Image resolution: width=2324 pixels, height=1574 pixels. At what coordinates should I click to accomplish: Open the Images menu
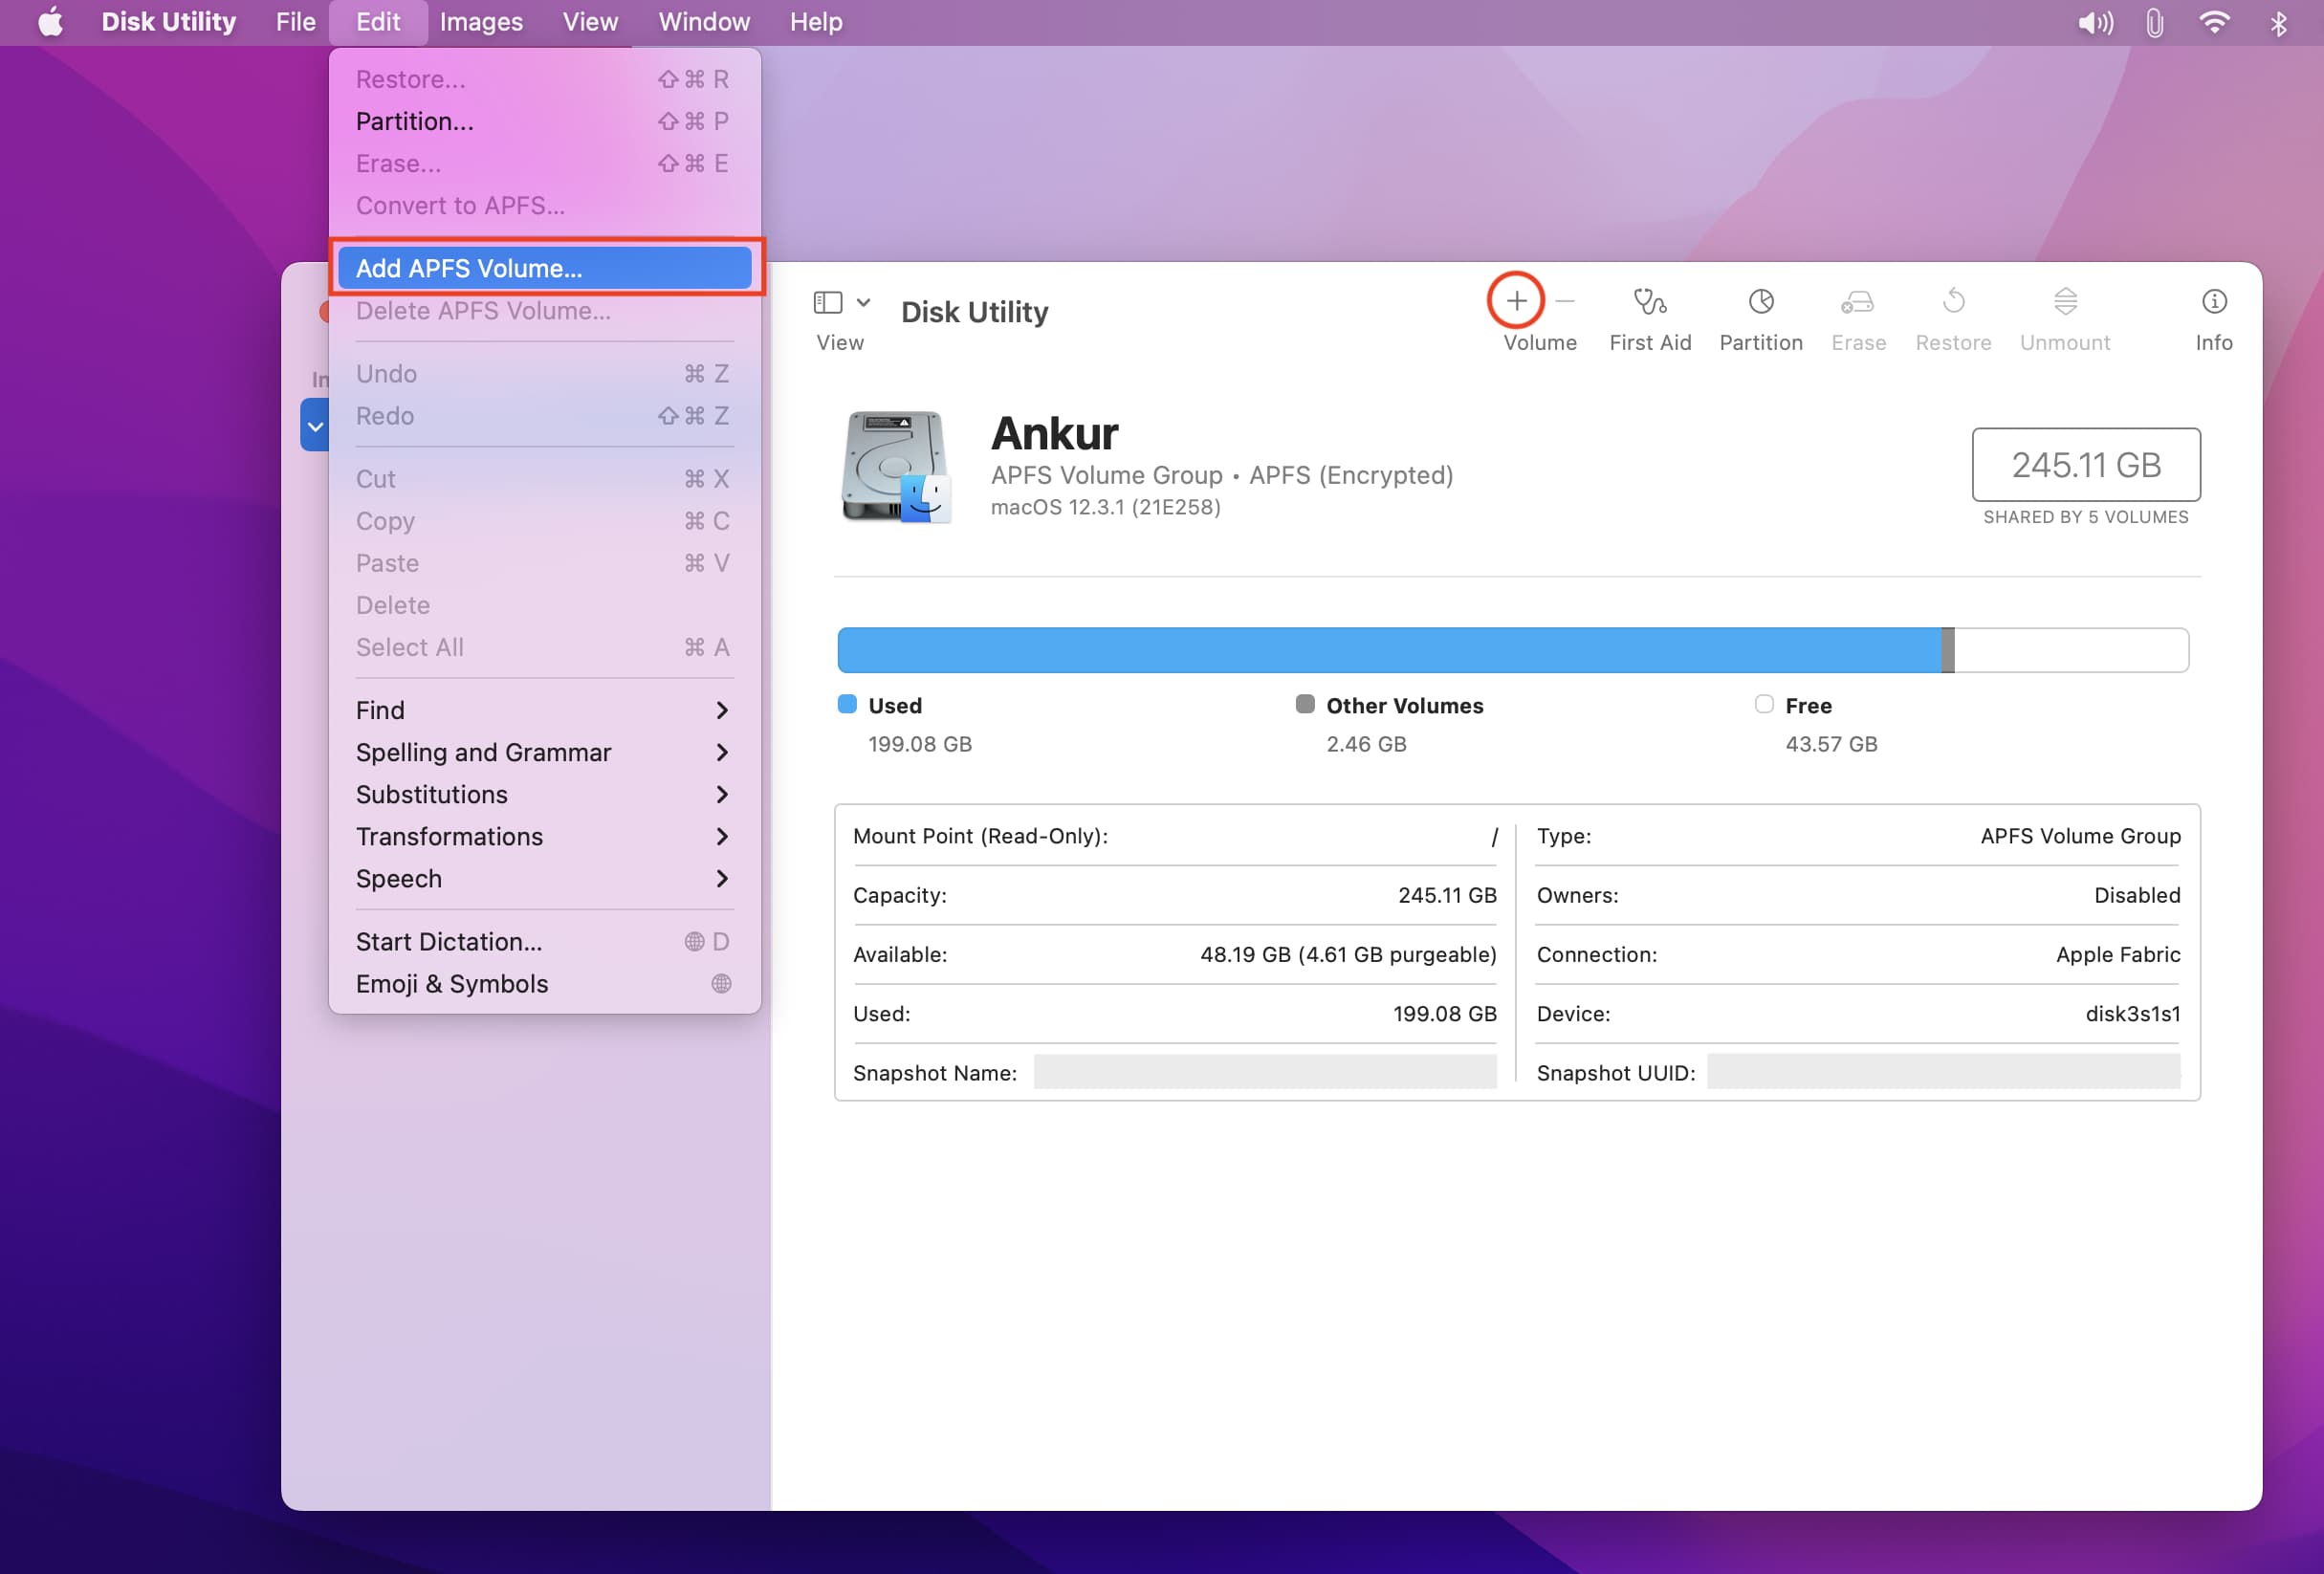pyautogui.click(x=481, y=22)
